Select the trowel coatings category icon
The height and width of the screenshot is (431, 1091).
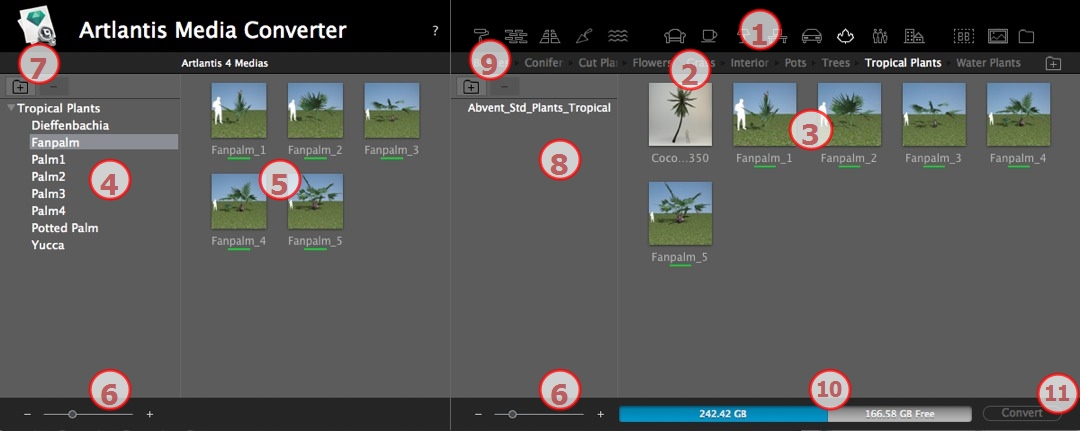point(584,35)
